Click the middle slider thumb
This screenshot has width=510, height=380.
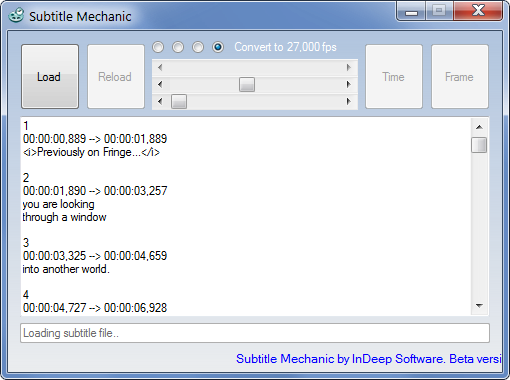pos(247,84)
